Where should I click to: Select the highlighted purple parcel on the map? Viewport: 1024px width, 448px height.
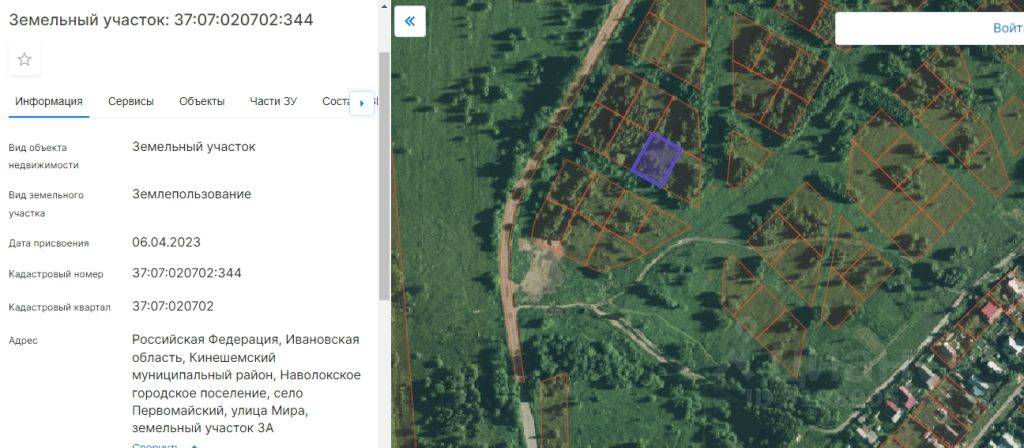[x=657, y=160]
